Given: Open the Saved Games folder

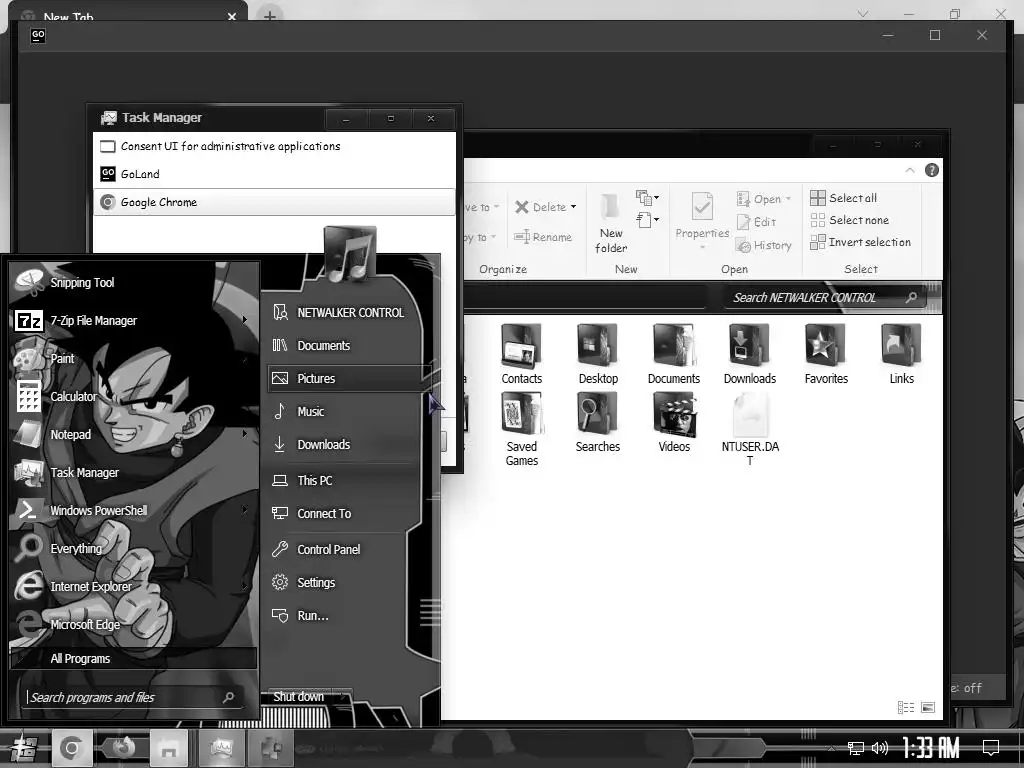Looking at the screenshot, I should 521,429.
